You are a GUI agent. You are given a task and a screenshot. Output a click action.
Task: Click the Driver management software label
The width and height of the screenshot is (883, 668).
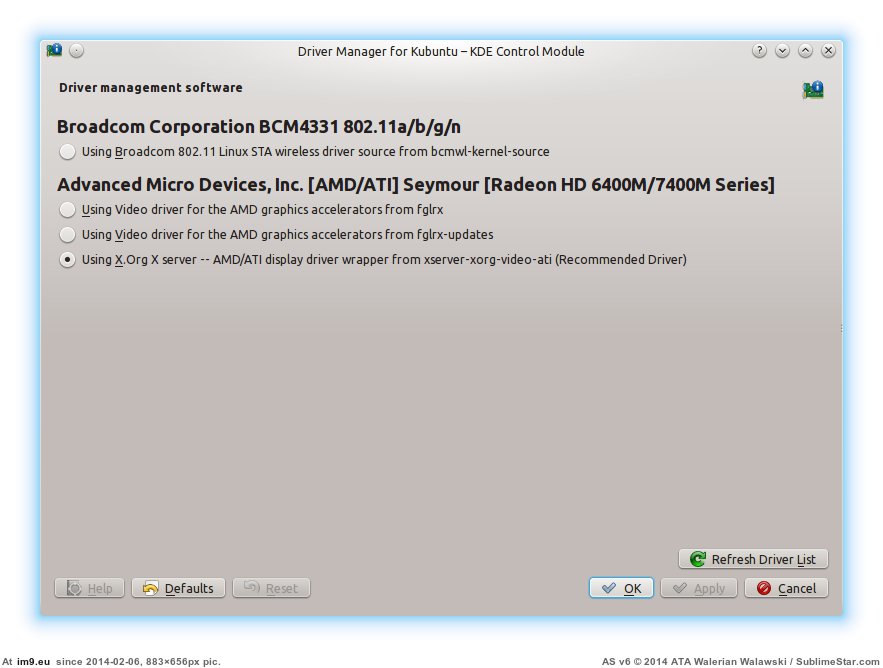pos(151,88)
